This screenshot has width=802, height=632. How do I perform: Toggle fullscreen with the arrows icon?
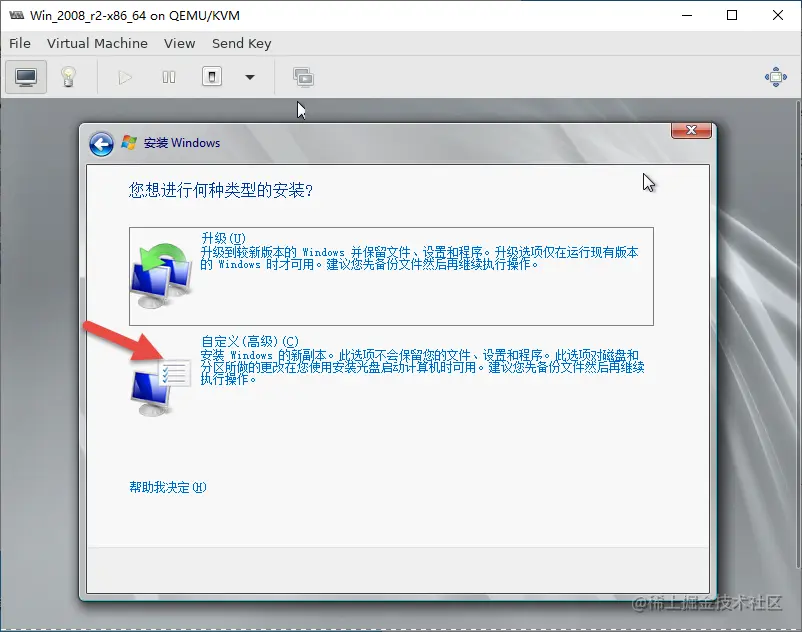point(776,77)
